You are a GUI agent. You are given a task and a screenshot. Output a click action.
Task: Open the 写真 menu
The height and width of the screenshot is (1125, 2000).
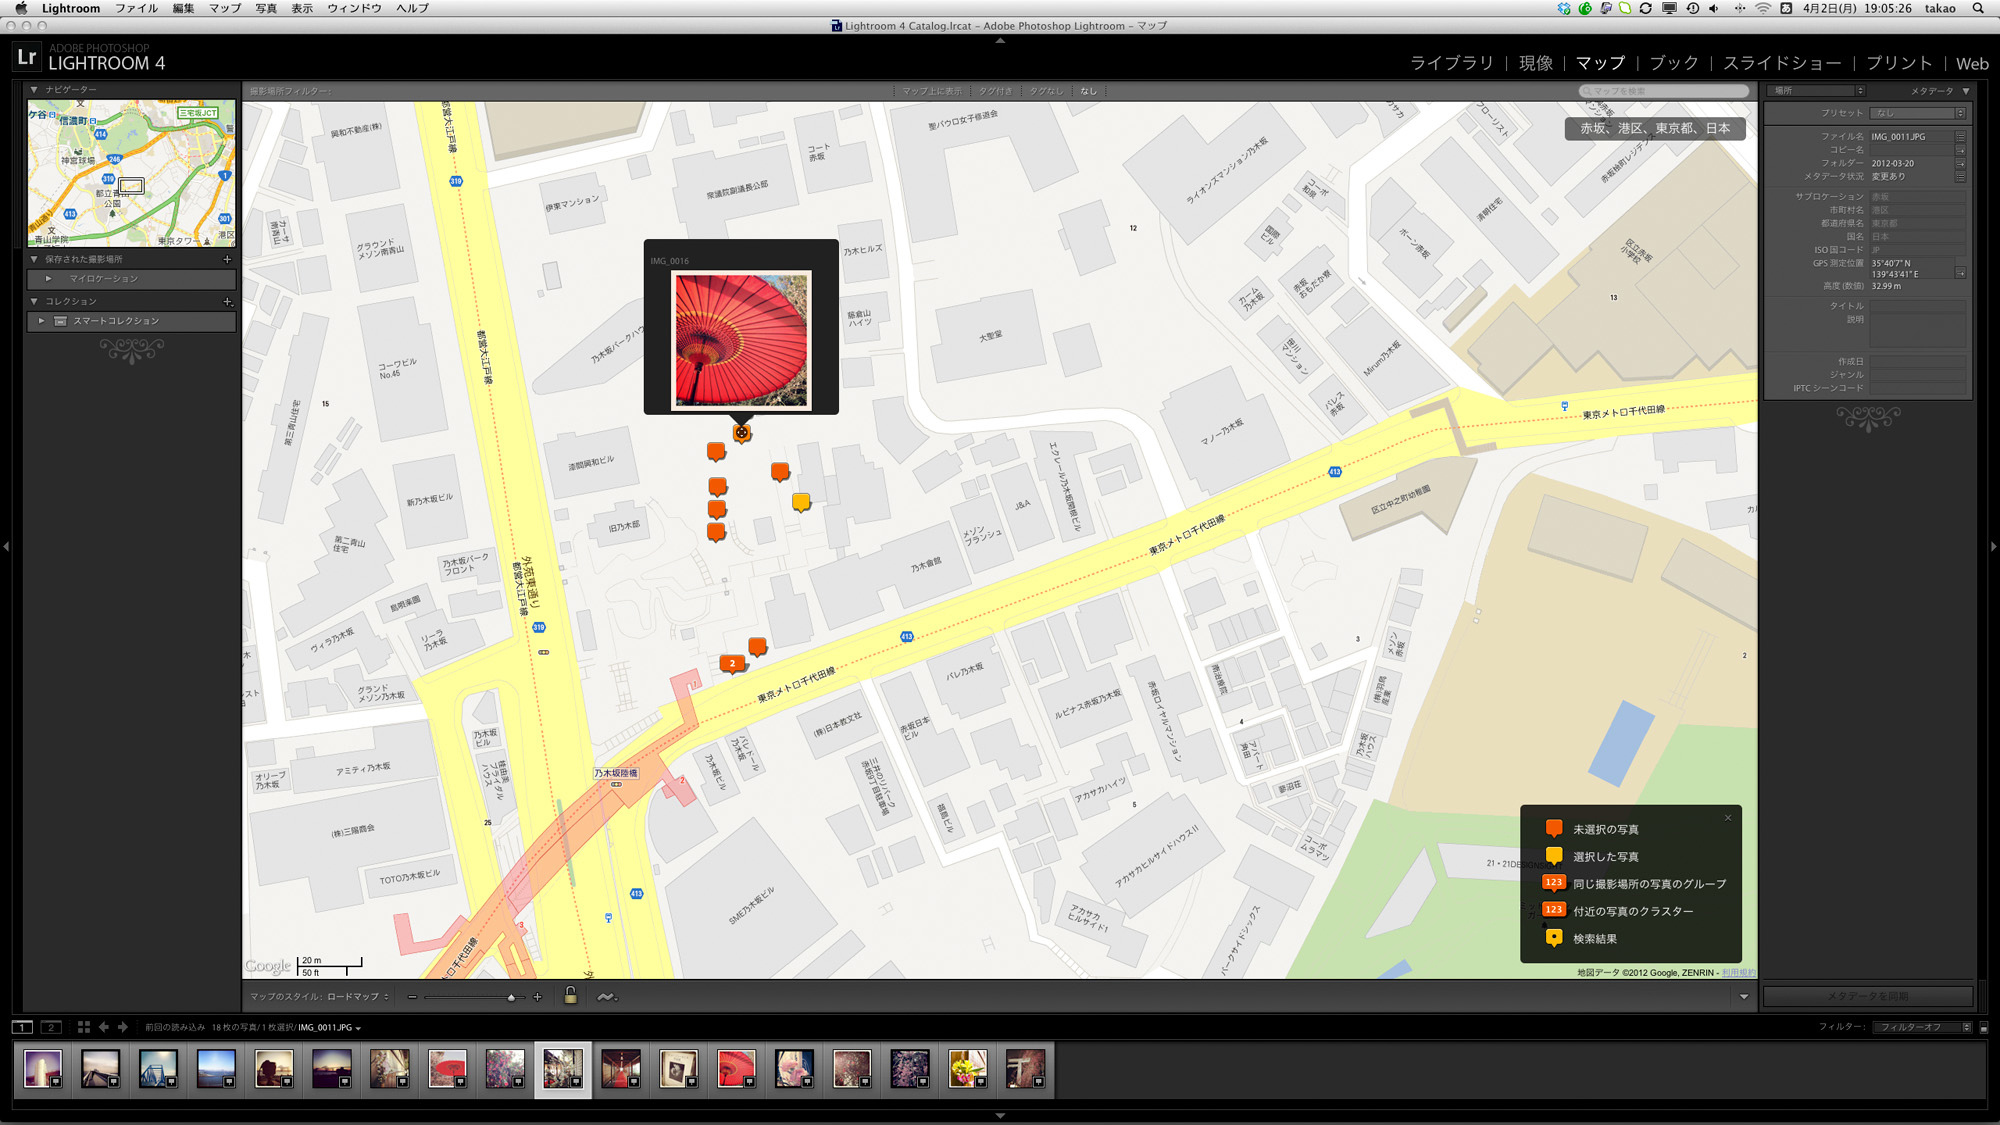click(x=265, y=8)
